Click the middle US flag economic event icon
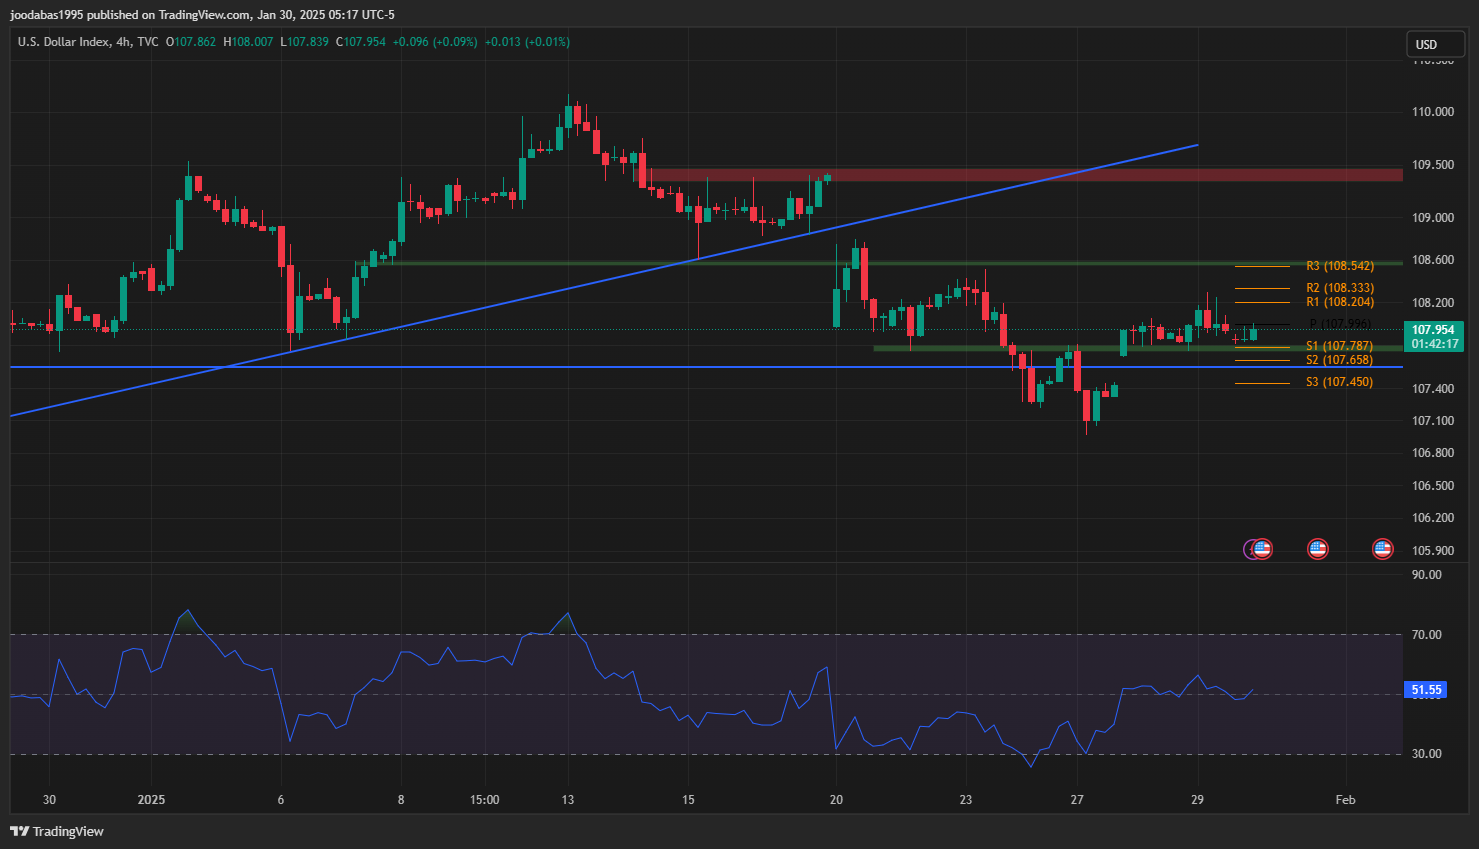1479x849 pixels. (1318, 549)
